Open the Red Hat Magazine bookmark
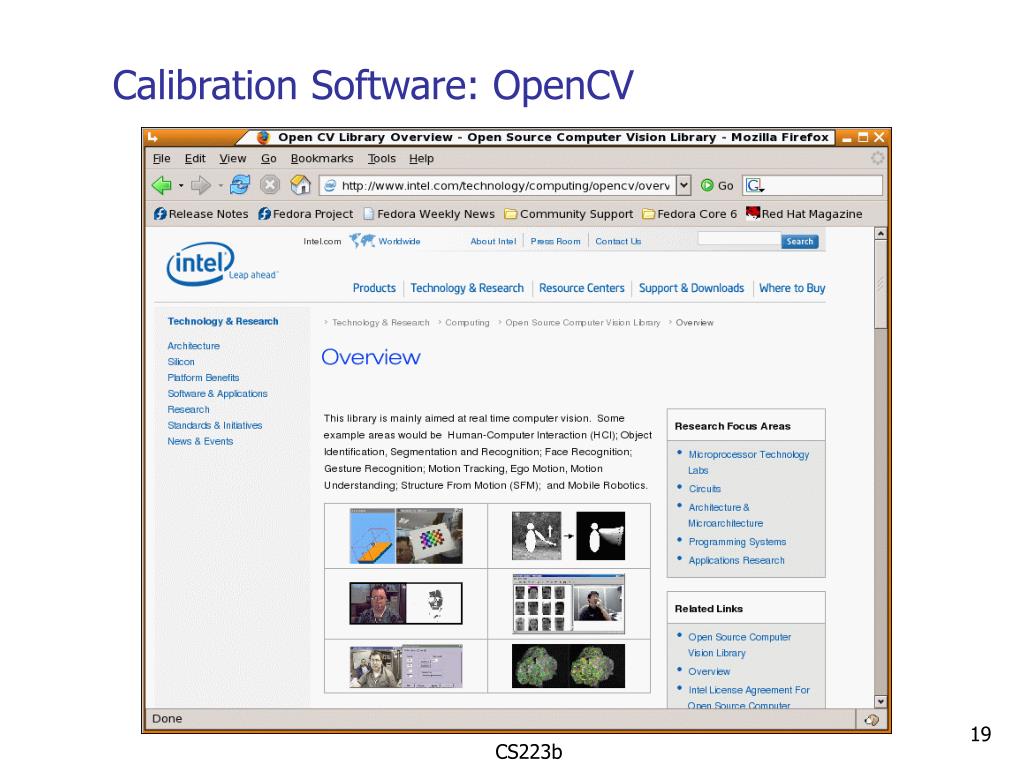 805,214
